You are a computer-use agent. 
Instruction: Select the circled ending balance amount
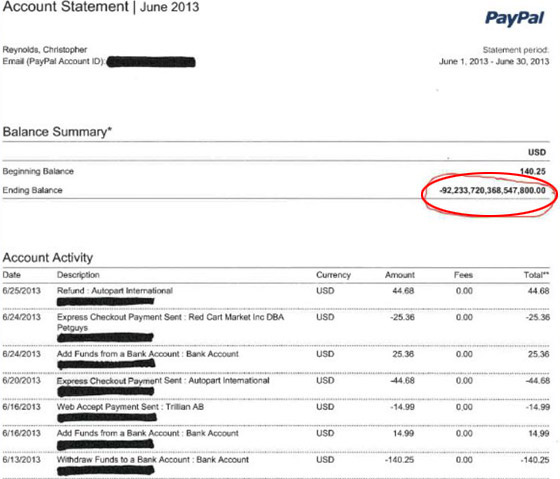(x=492, y=190)
